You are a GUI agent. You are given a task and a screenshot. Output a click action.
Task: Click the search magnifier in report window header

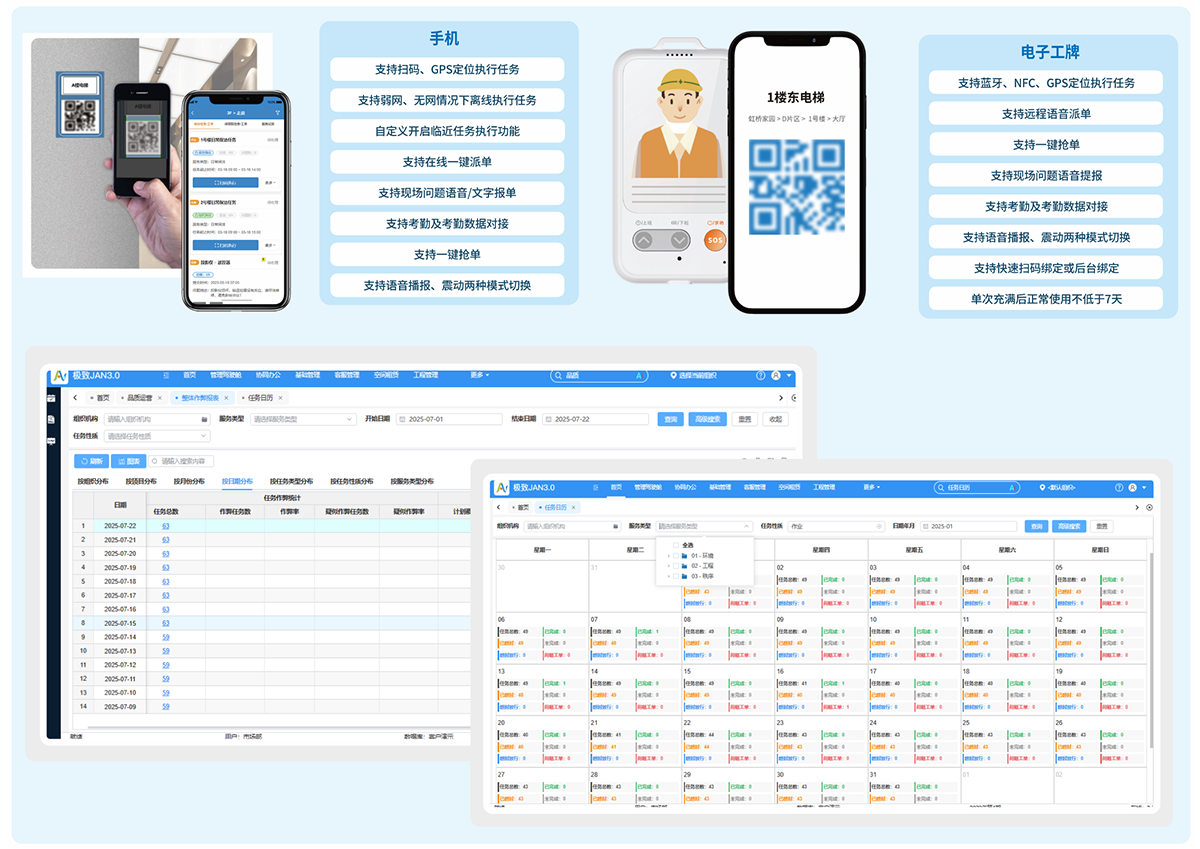558,375
